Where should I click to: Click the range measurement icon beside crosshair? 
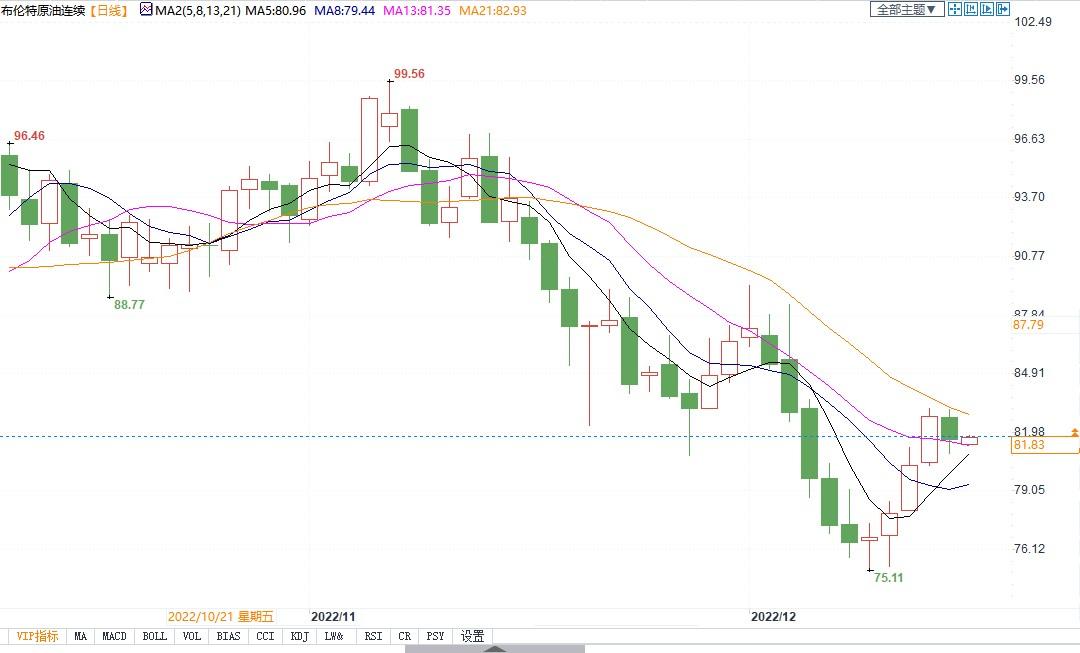[971, 10]
